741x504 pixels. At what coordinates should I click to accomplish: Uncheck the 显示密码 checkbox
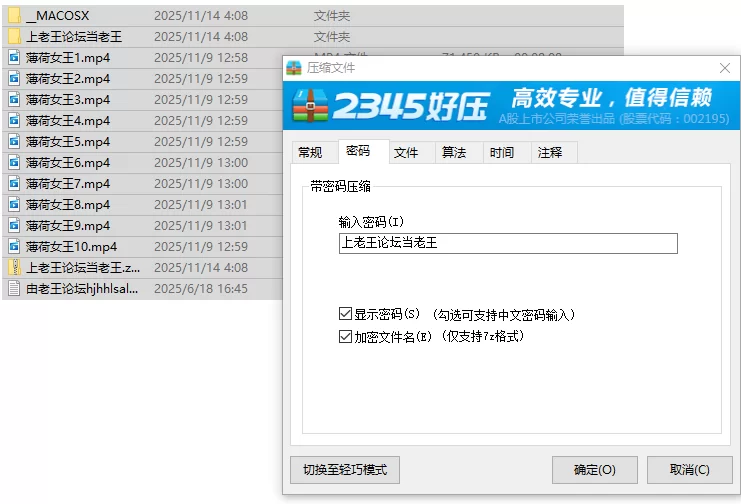pyautogui.click(x=346, y=315)
